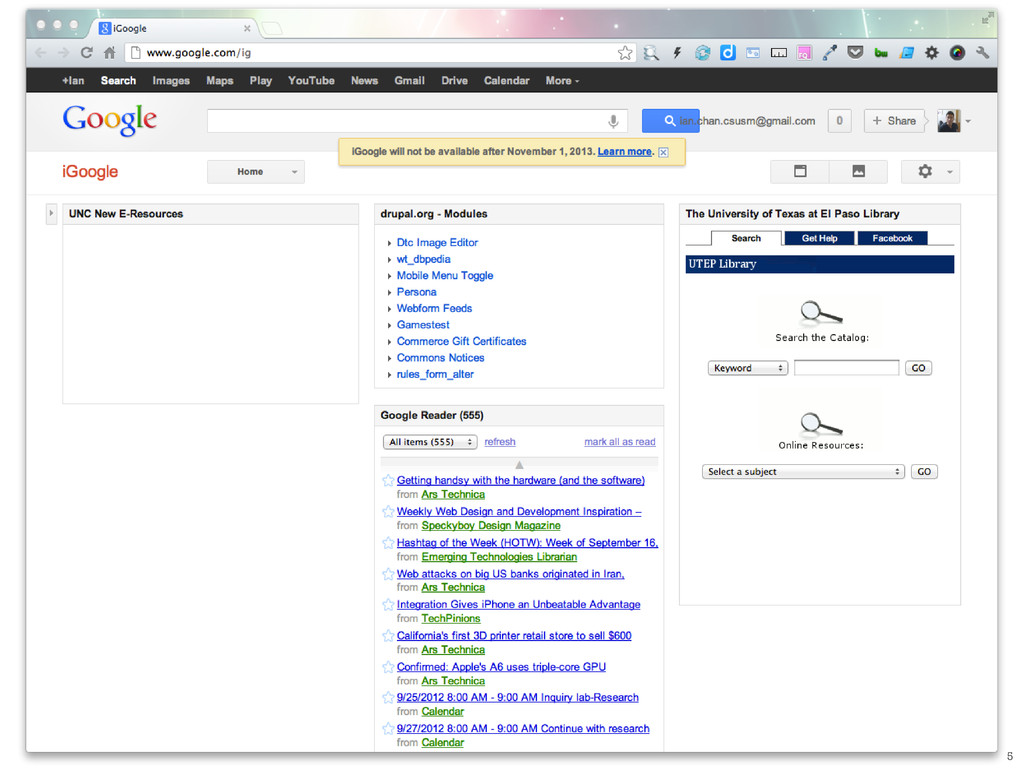Click GO next to catalog keyword field
The height and width of the screenshot is (768, 1024).
(x=918, y=368)
